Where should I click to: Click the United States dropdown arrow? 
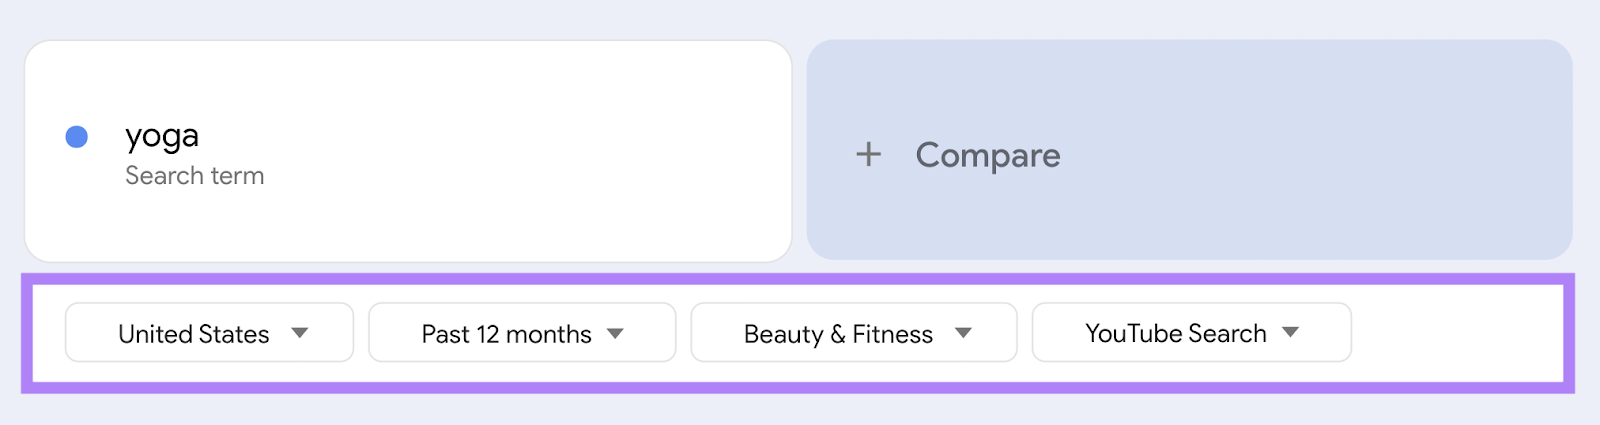point(300,333)
